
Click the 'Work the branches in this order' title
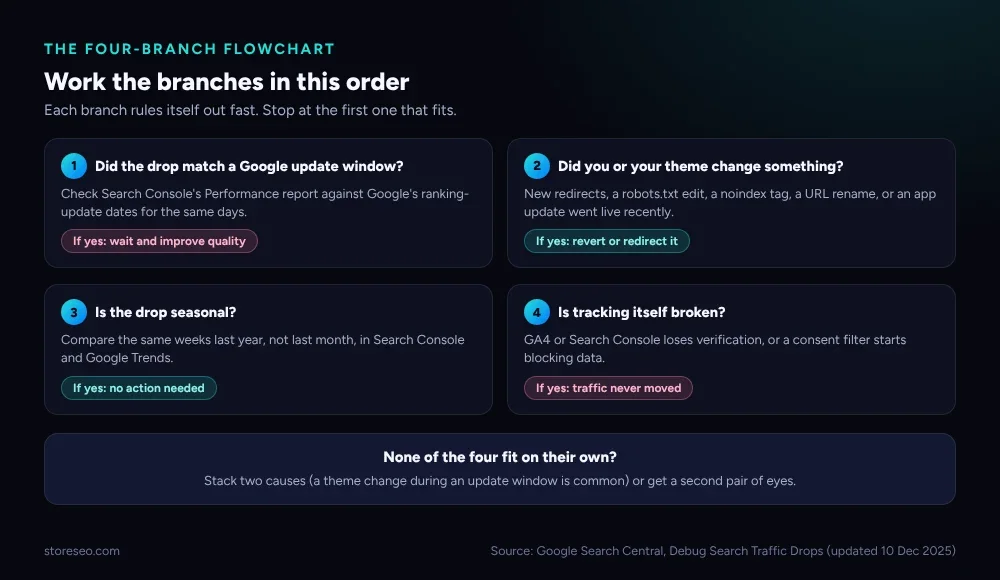[226, 82]
